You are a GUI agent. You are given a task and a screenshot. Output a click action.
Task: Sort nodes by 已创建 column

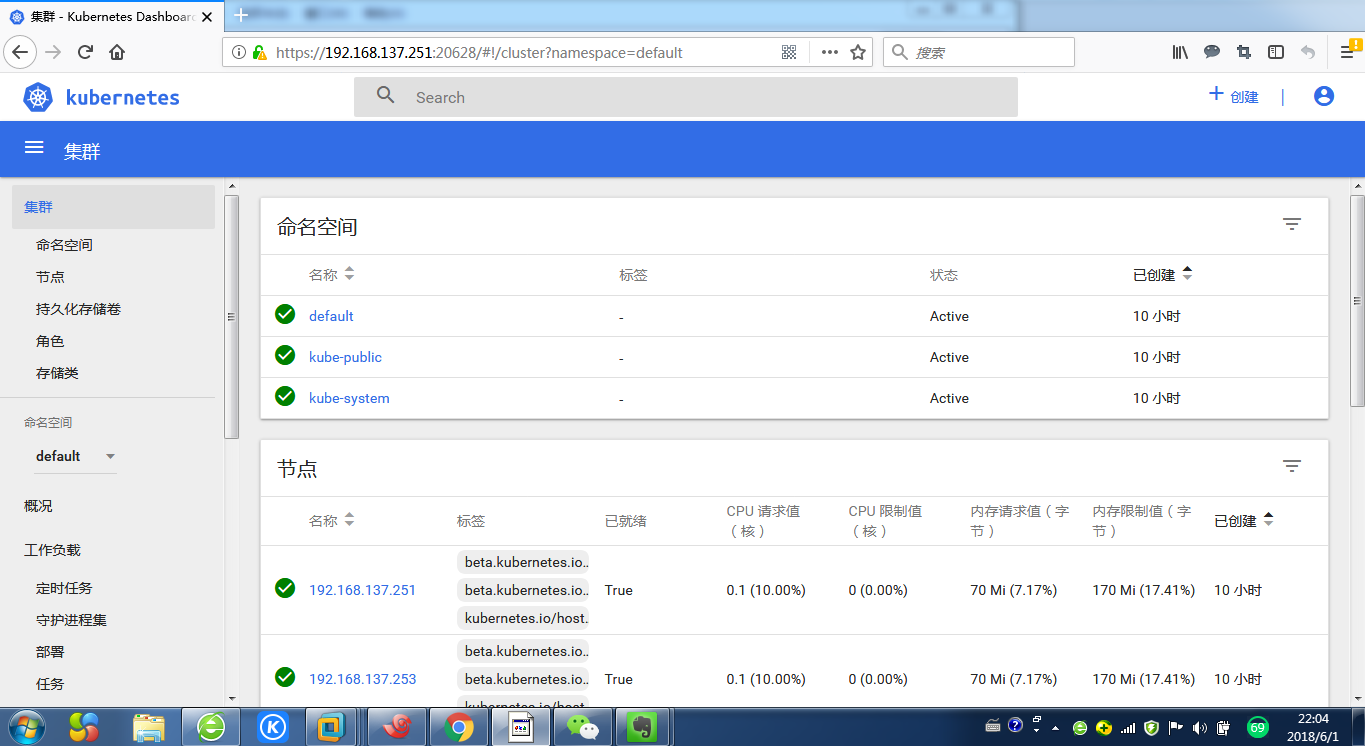pos(1244,521)
